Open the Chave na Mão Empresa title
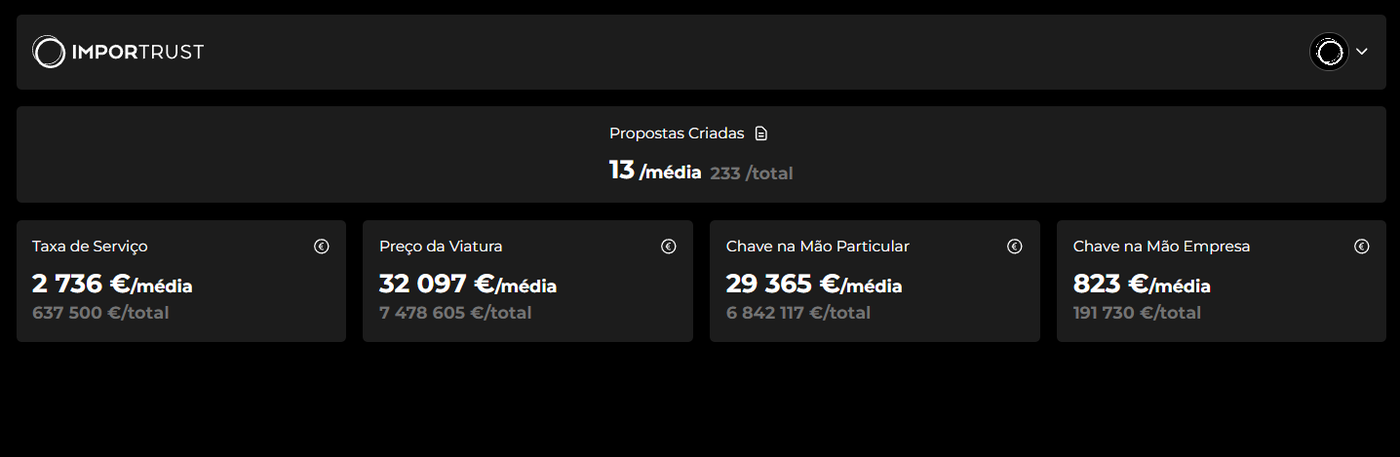The height and width of the screenshot is (457, 1400). point(1161,246)
